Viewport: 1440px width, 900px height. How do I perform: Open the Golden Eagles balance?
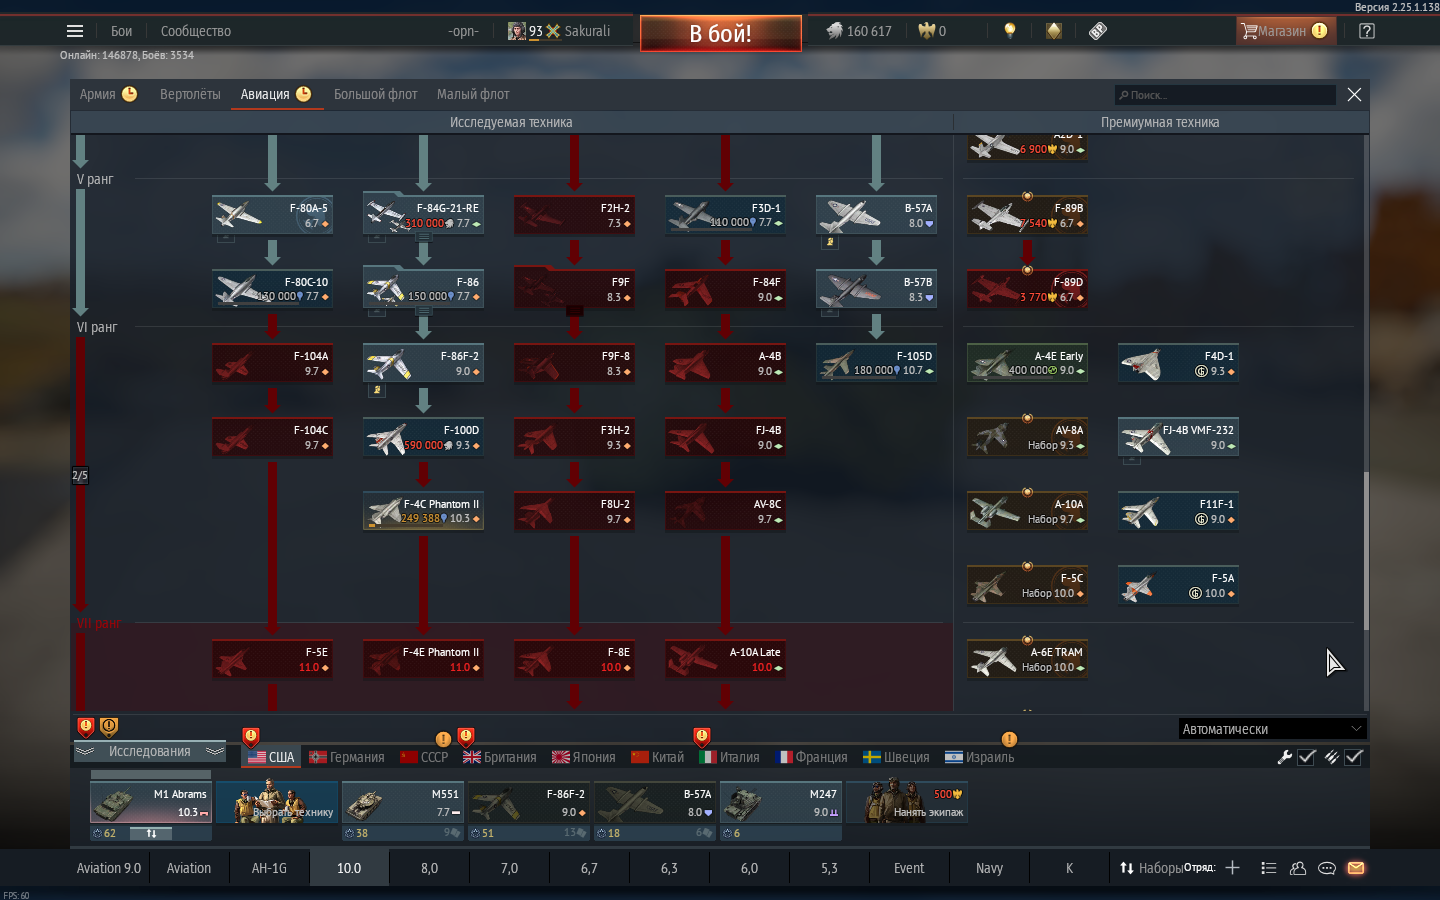point(932,31)
